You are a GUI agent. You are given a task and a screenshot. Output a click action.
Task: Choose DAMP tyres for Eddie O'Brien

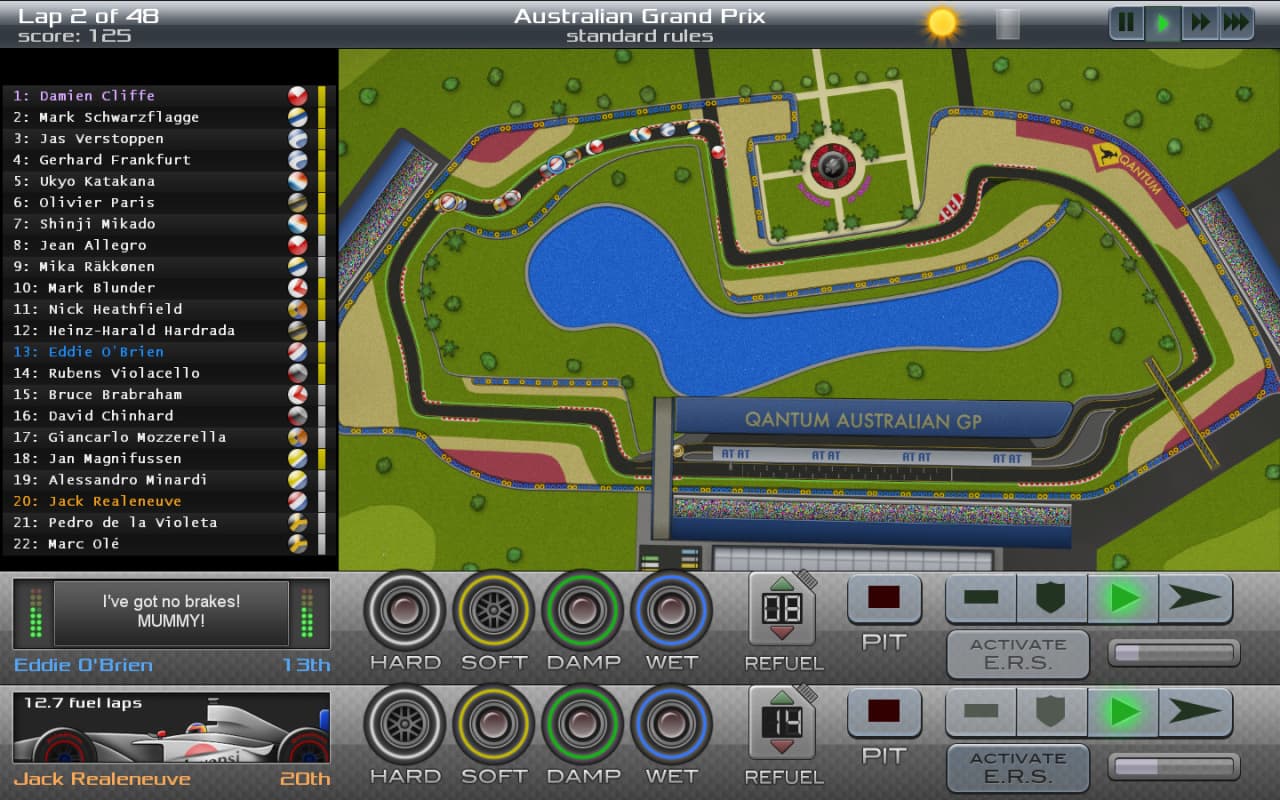pos(582,610)
